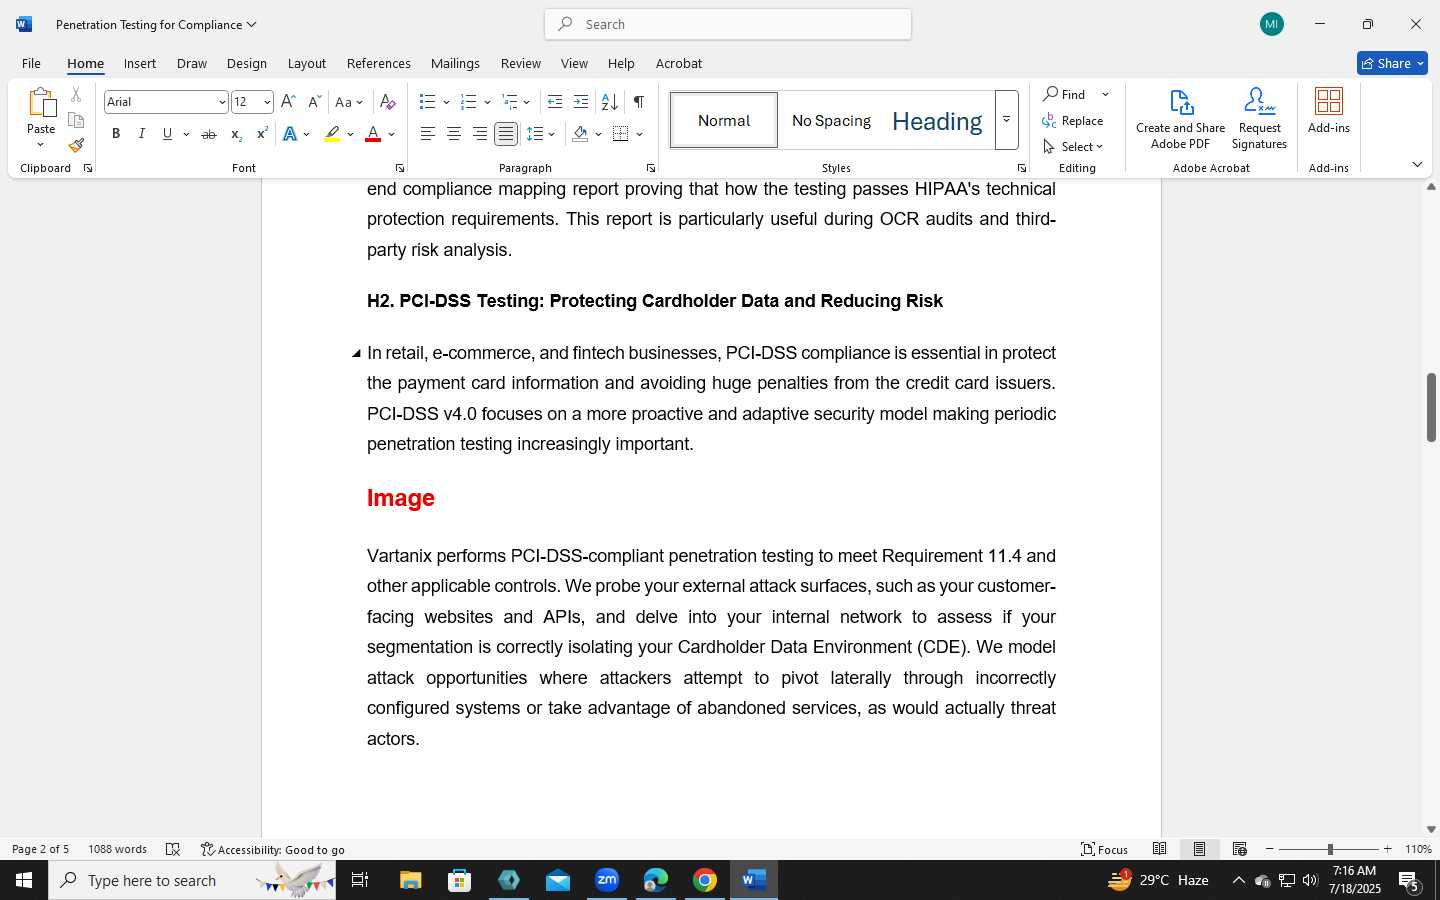Increase indent icon
This screenshot has width=1440, height=900.
[x=581, y=102]
